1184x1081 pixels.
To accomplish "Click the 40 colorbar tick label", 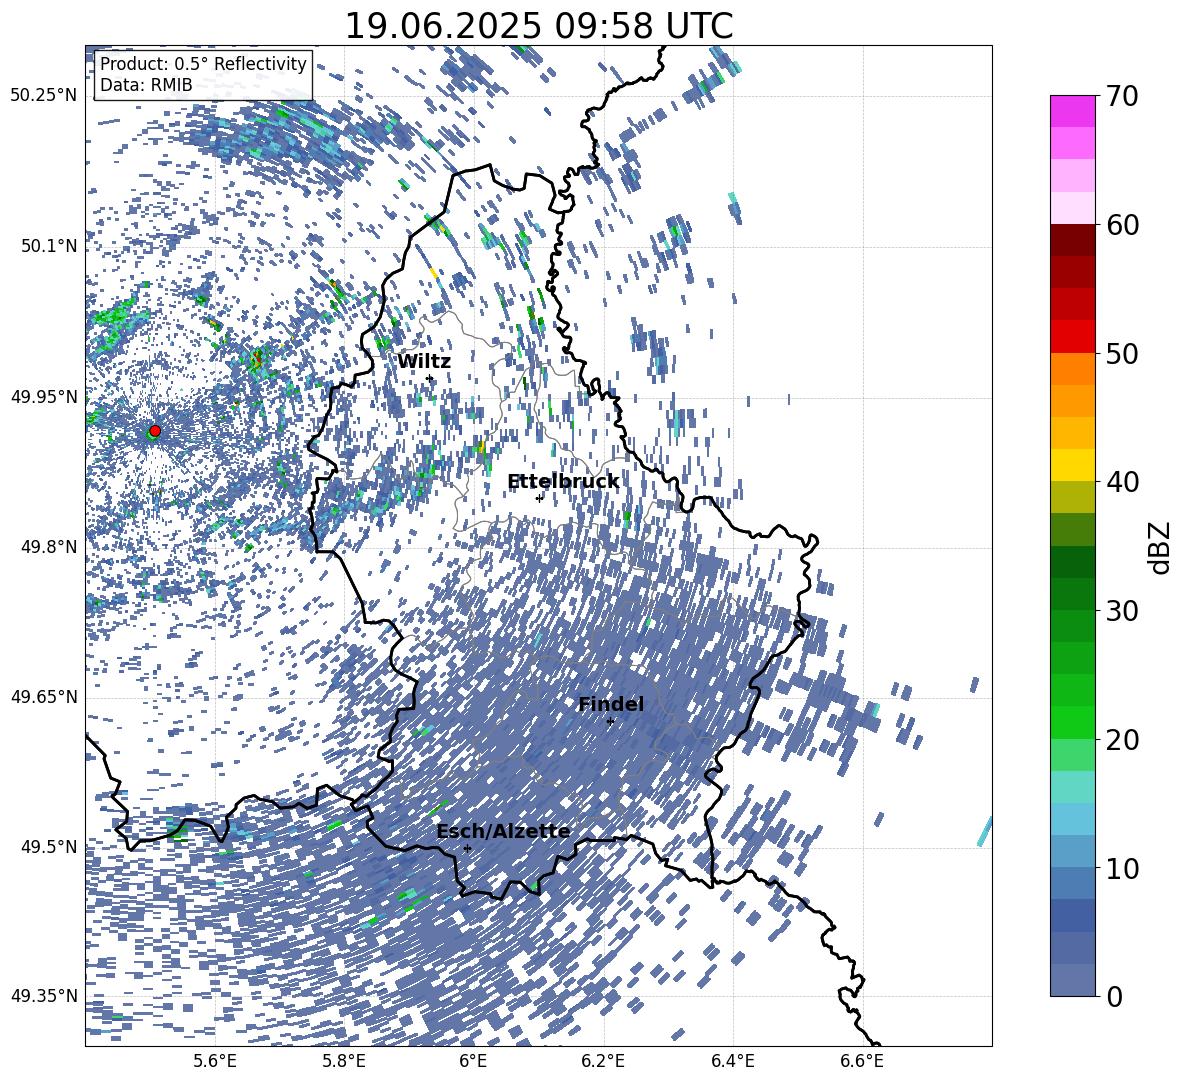I will coord(1123,482).
